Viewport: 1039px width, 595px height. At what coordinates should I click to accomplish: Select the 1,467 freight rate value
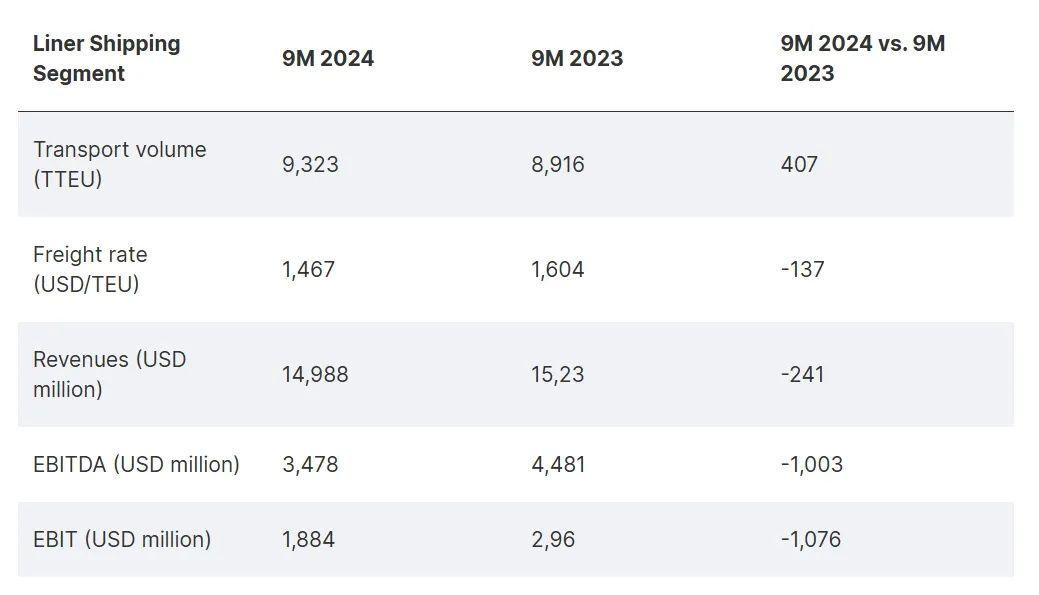[309, 269]
